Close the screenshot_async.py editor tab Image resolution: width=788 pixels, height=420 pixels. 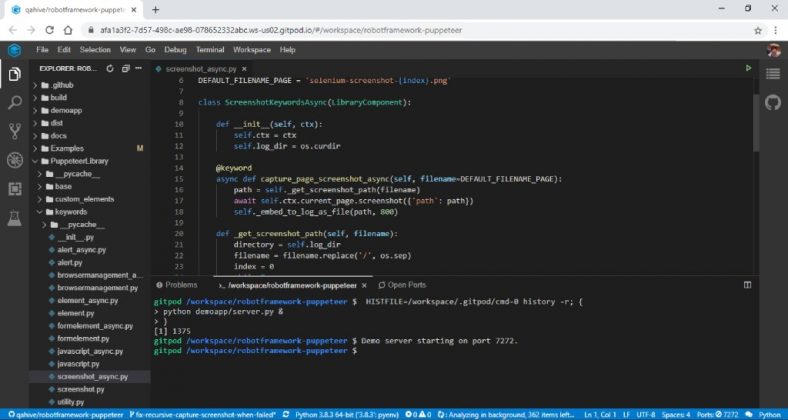(x=244, y=69)
